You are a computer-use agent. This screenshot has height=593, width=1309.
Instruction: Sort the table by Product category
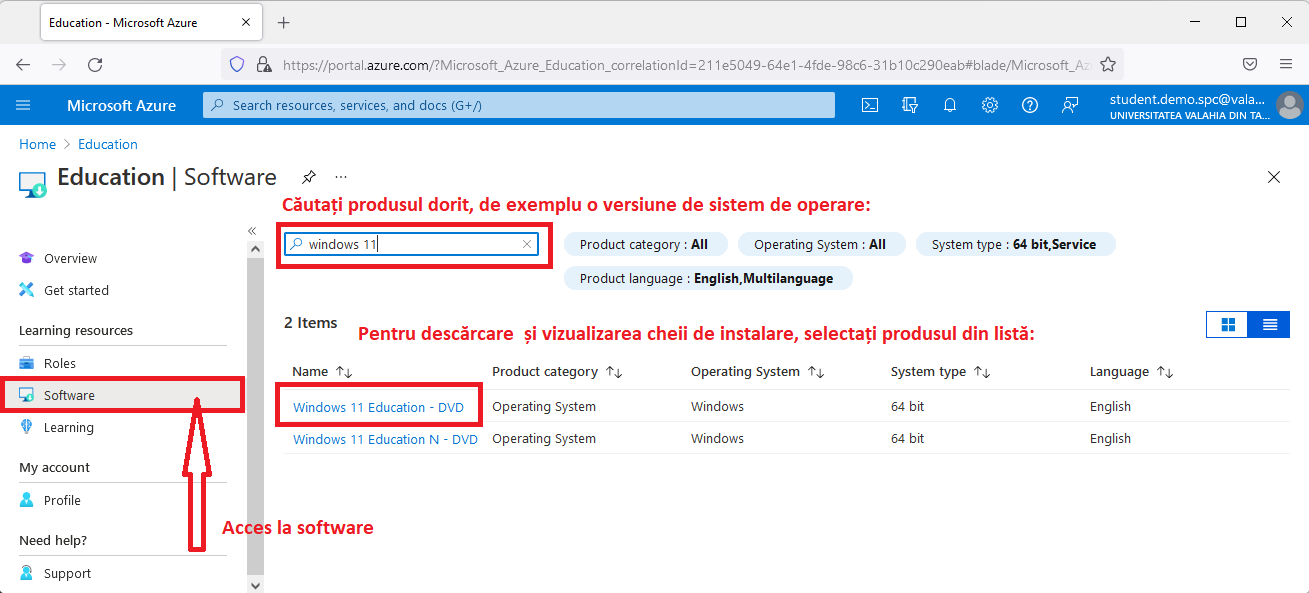tap(614, 372)
